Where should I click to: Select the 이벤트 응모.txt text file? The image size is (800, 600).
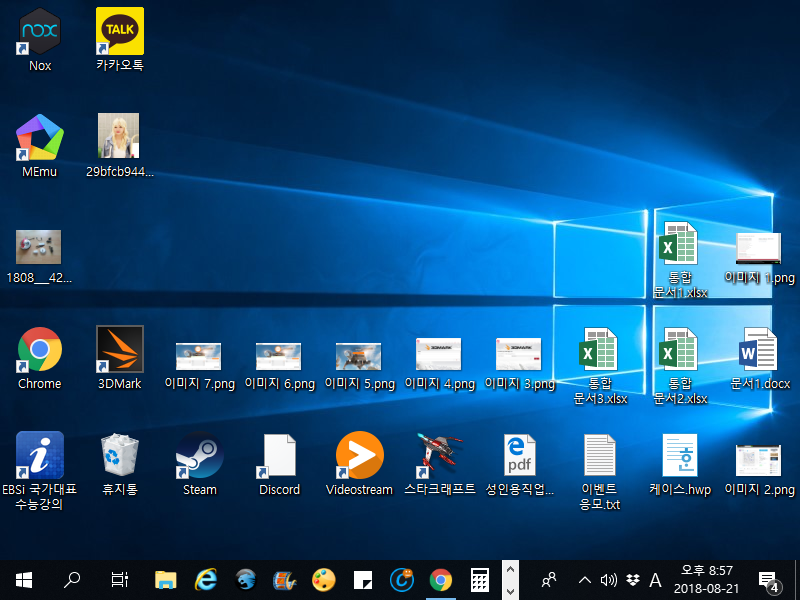coord(600,472)
